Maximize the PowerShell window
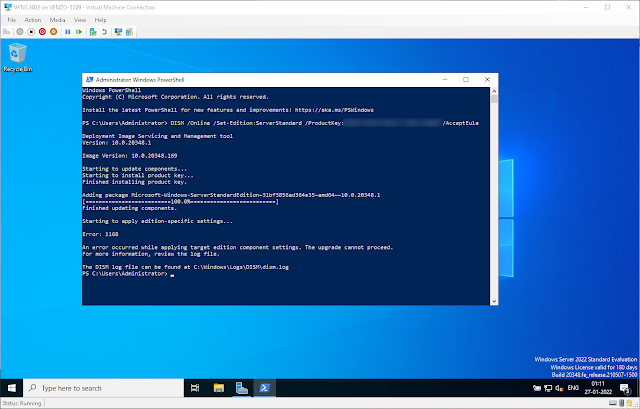Viewport: 640px width, 409px height. [x=466, y=80]
